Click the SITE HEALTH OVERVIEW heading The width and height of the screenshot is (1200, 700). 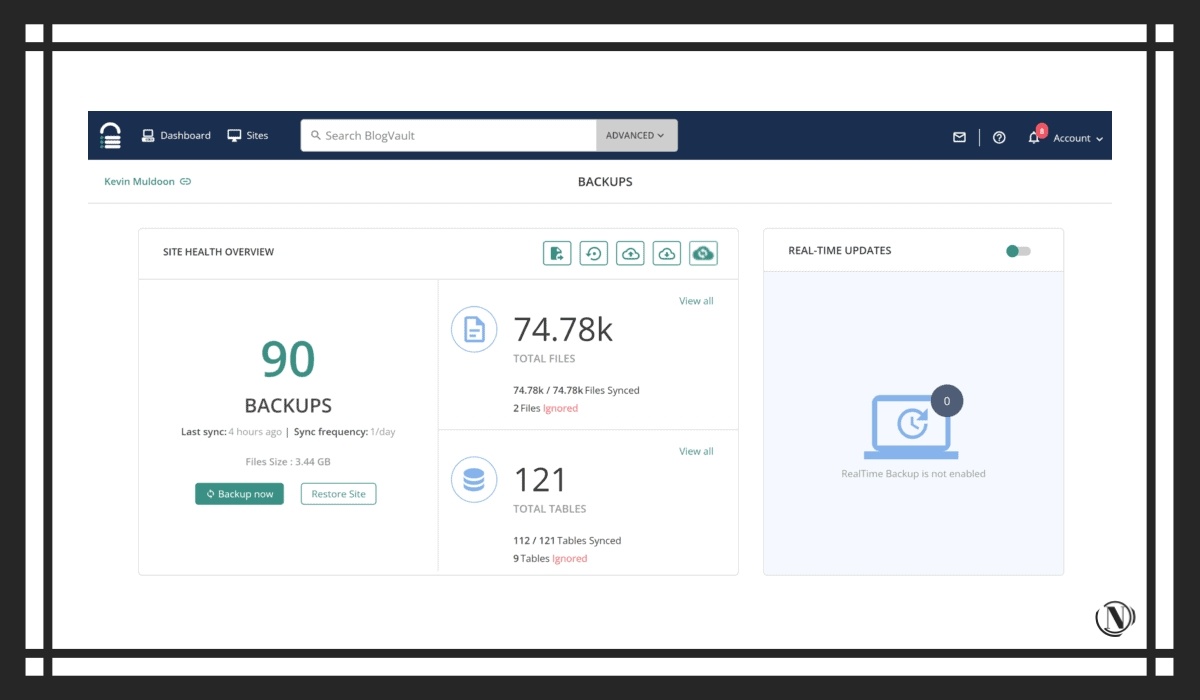tap(218, 252)
